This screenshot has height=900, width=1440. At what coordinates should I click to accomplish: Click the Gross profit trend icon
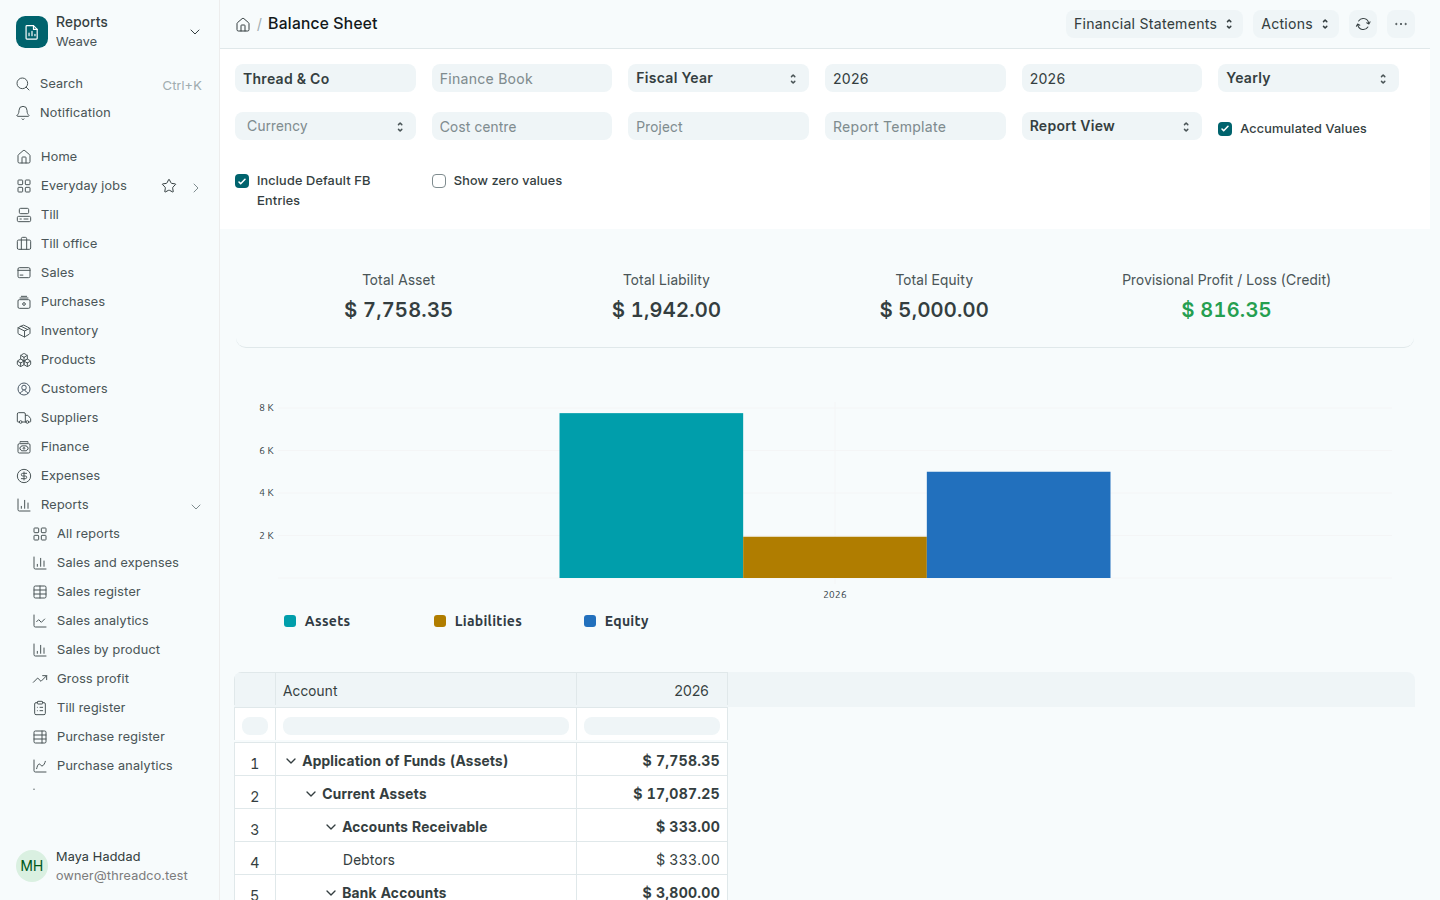click(40, 679)
